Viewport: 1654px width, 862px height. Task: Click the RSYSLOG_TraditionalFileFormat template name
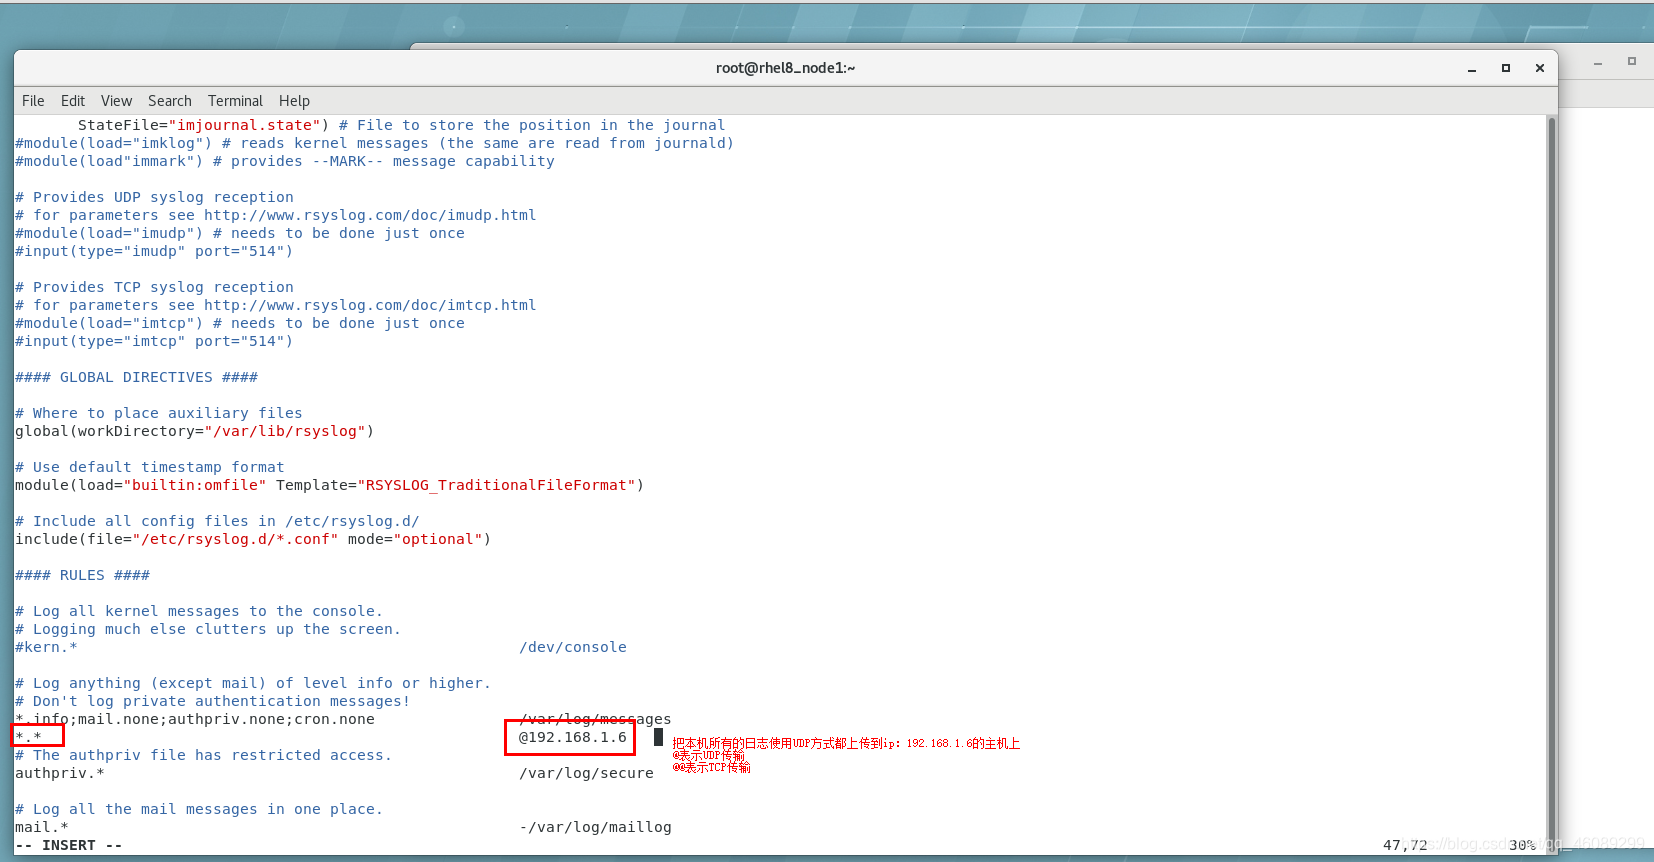(496, 485)
